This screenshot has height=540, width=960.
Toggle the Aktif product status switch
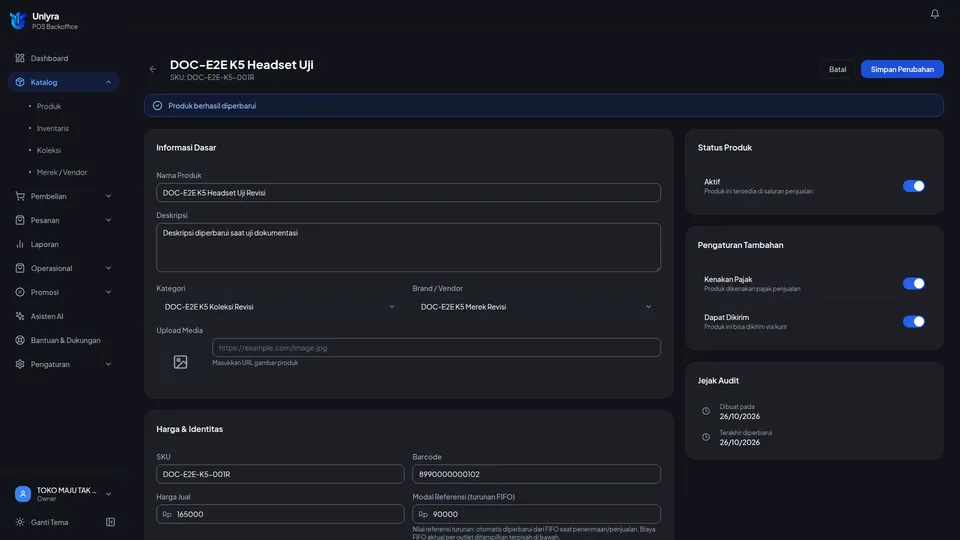(x=913, y=186)
